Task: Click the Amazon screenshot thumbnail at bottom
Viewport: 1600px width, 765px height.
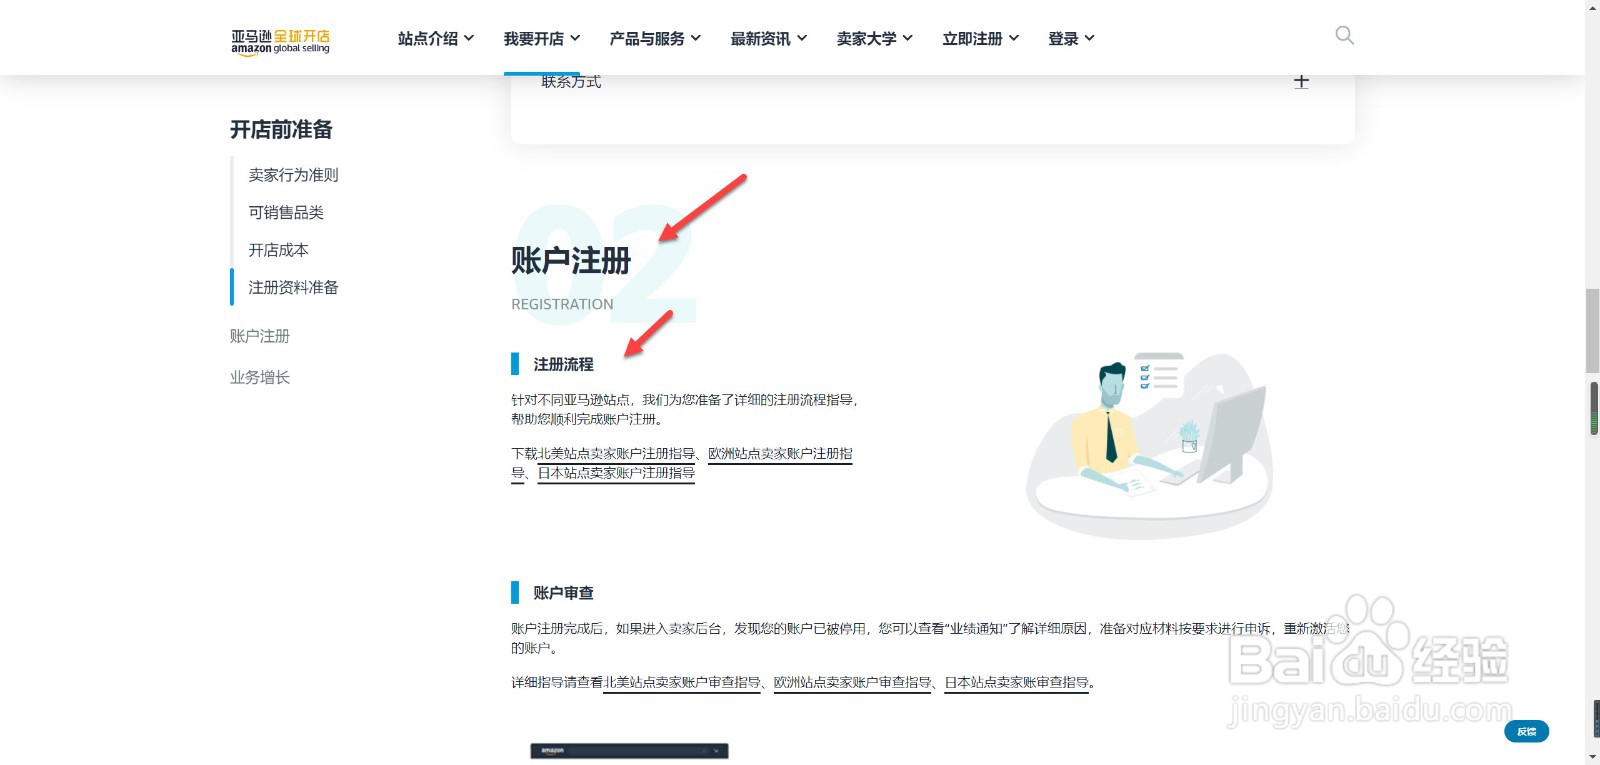Action: (x=629, y=751)
